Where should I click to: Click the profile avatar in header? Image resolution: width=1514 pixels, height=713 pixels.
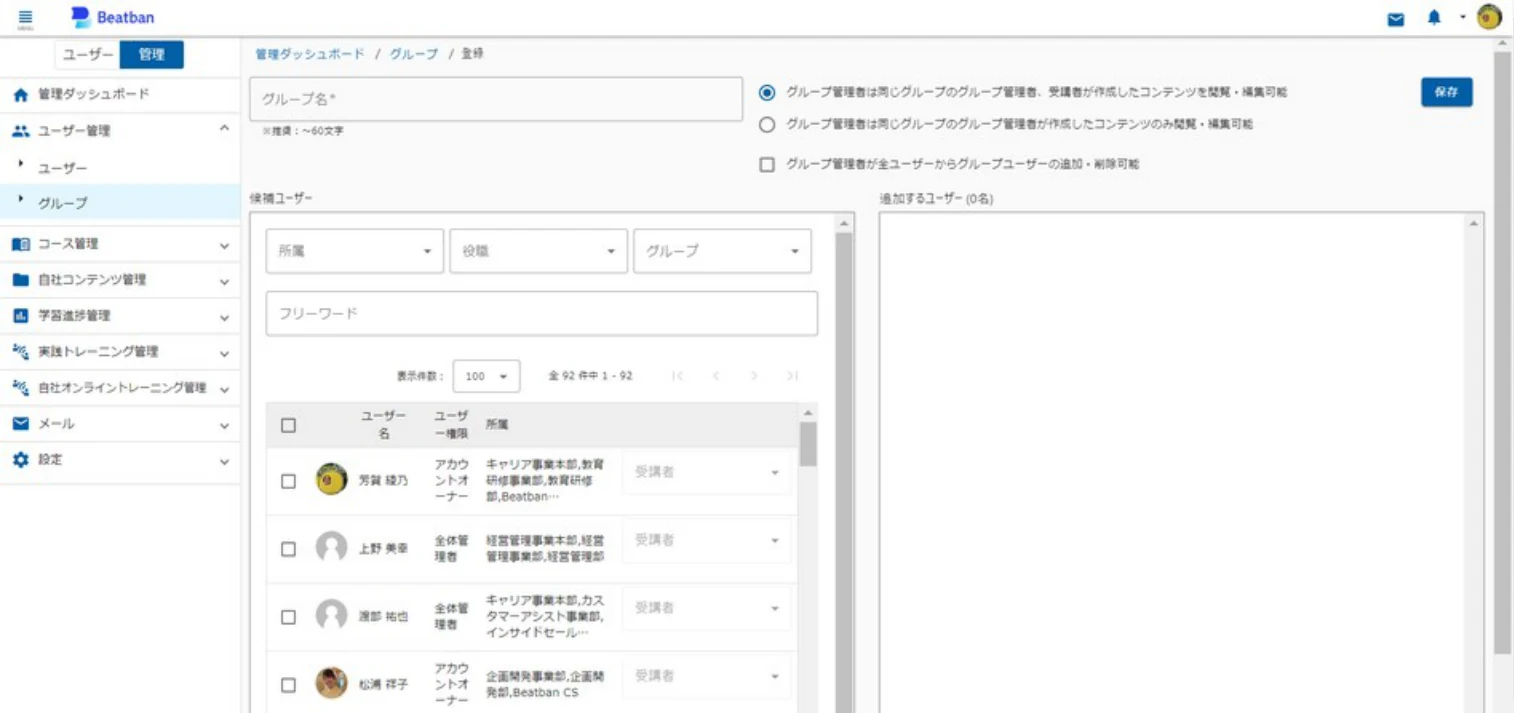point(1489,17)
